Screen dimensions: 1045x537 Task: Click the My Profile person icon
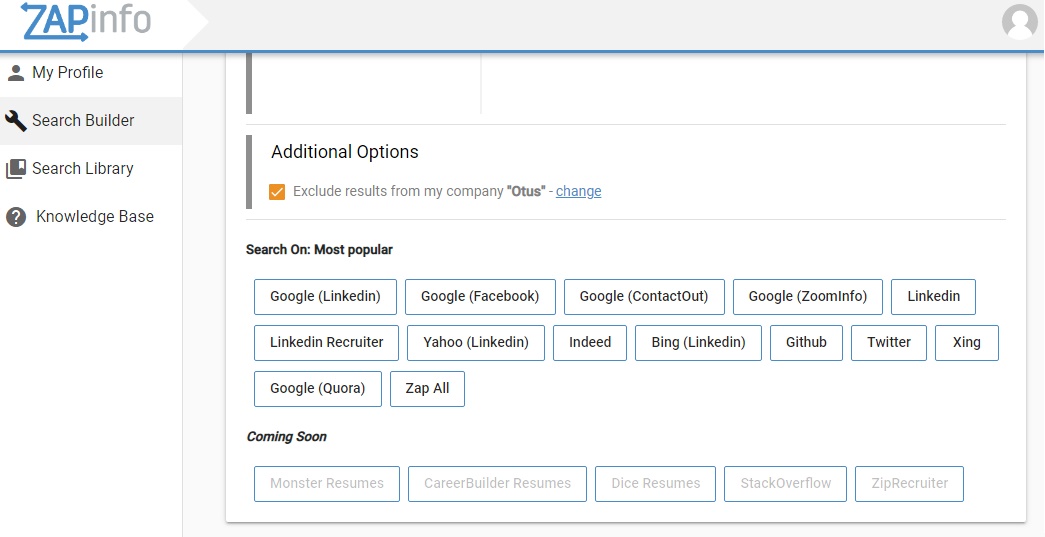16,73
